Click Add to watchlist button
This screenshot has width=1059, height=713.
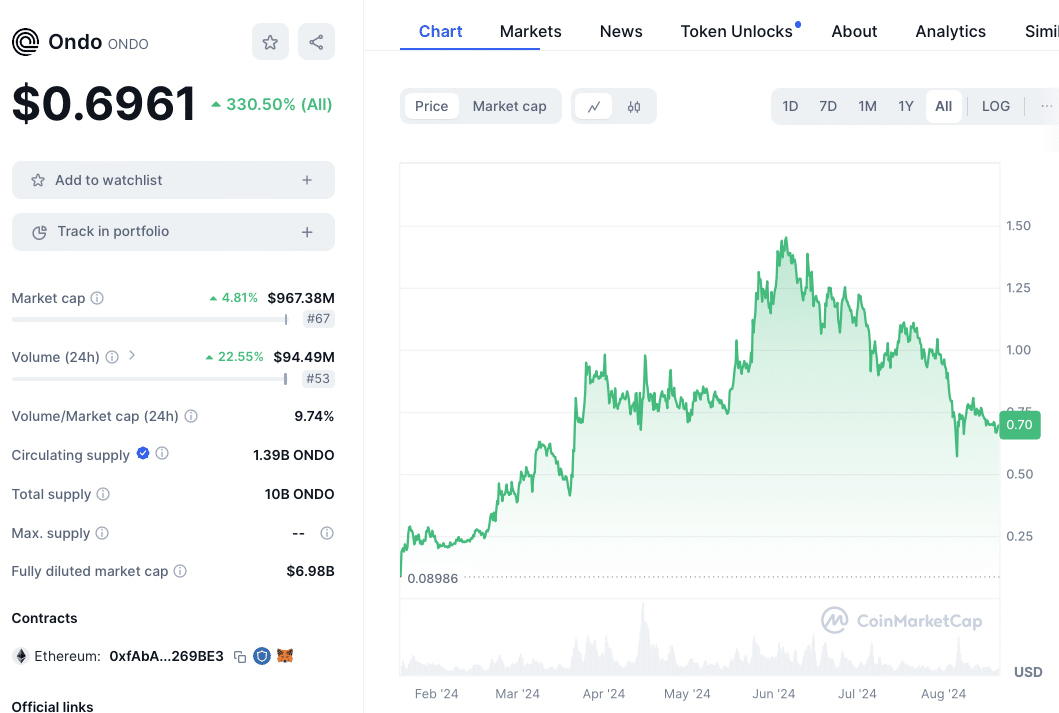174,180
